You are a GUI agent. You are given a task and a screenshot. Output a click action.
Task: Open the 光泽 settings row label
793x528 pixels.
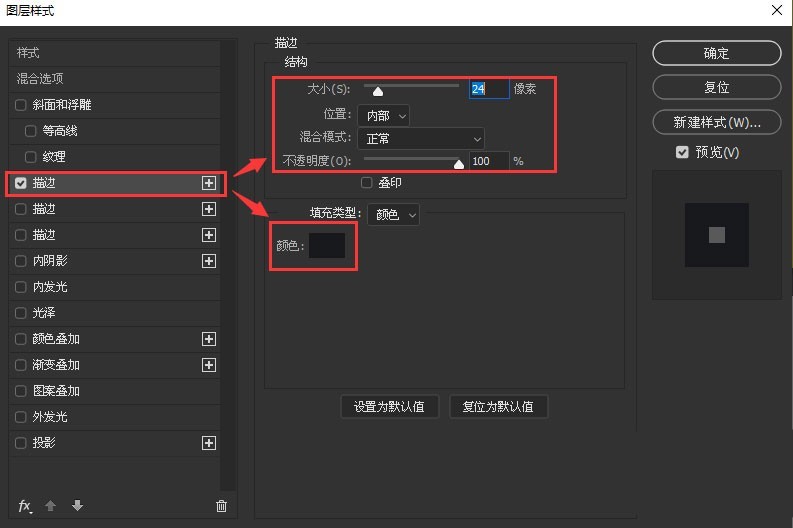pos(44,313)
